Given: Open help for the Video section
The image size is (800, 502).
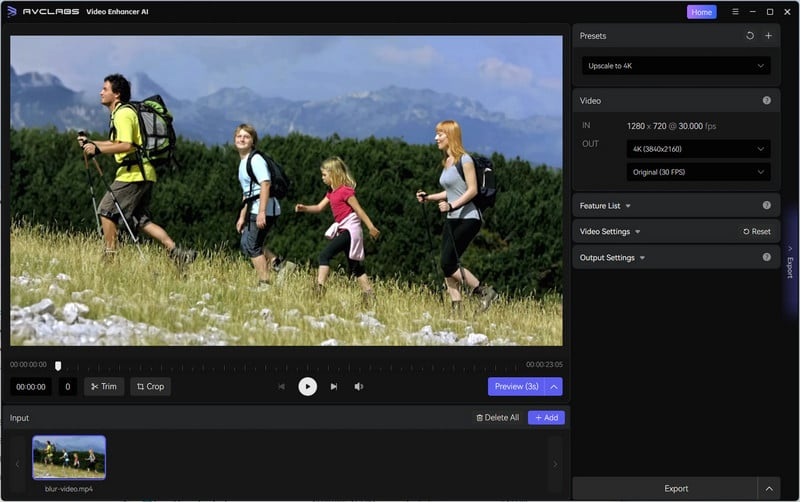Looking at the screenshot, I should click(767, 101).
